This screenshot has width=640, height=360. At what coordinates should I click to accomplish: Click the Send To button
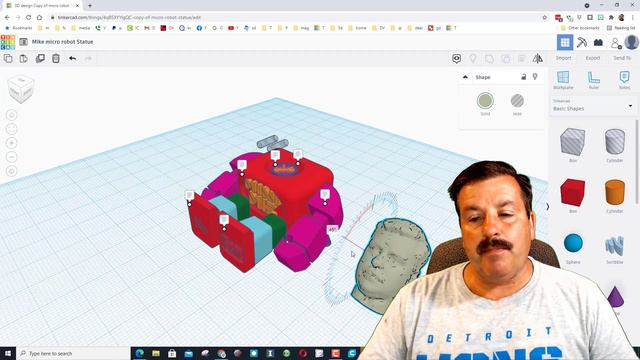click(x=622, y=58)
